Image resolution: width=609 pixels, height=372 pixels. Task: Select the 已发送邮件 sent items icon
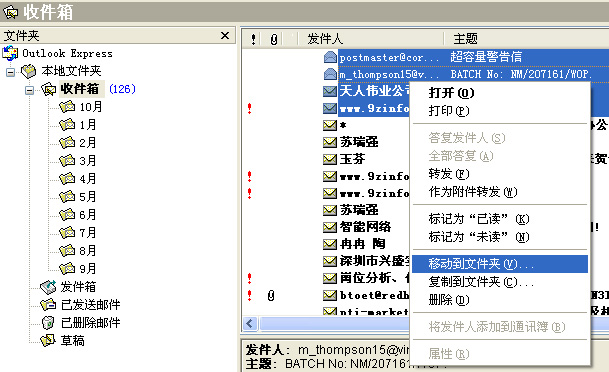coord(48,305)
